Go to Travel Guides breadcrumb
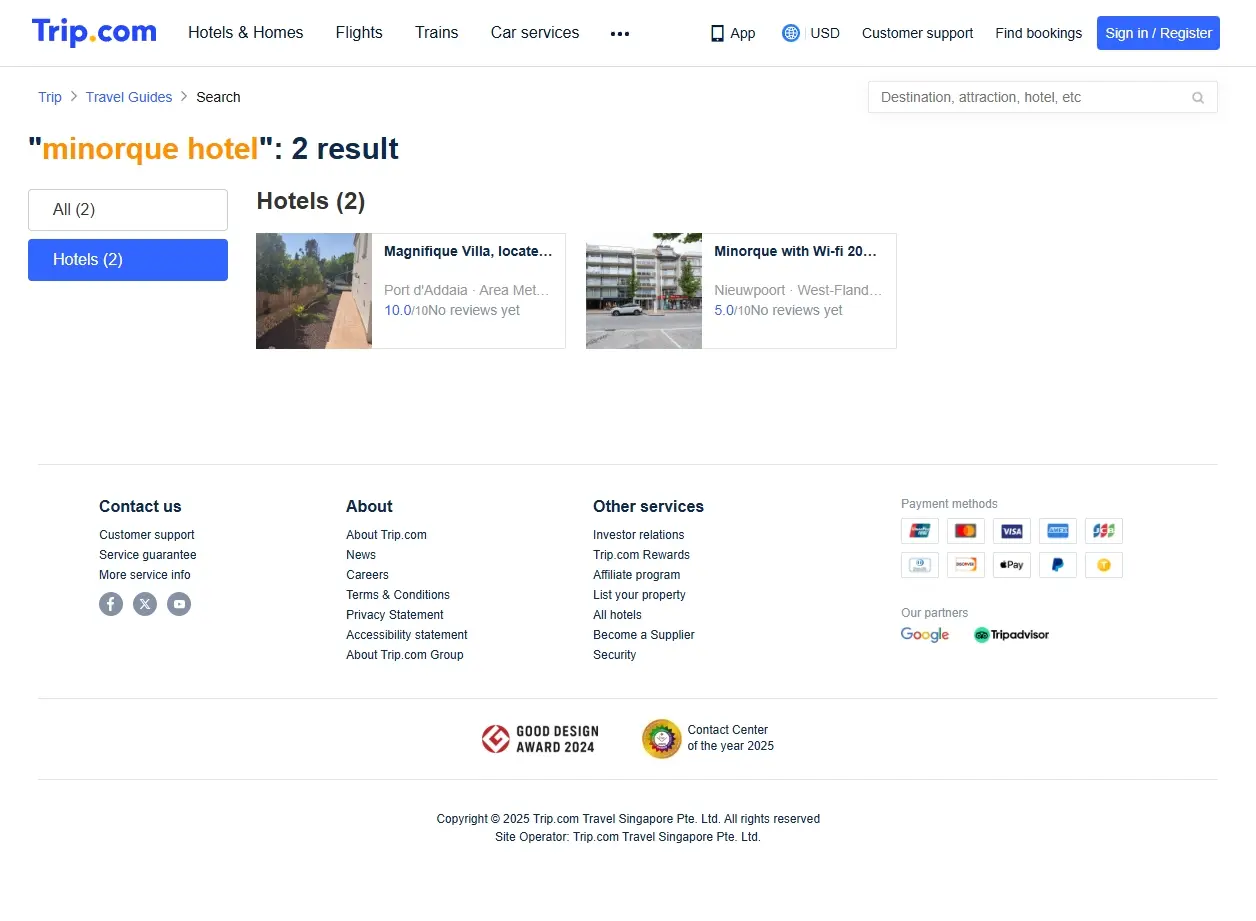The image size is (1256, 921). 129,97
